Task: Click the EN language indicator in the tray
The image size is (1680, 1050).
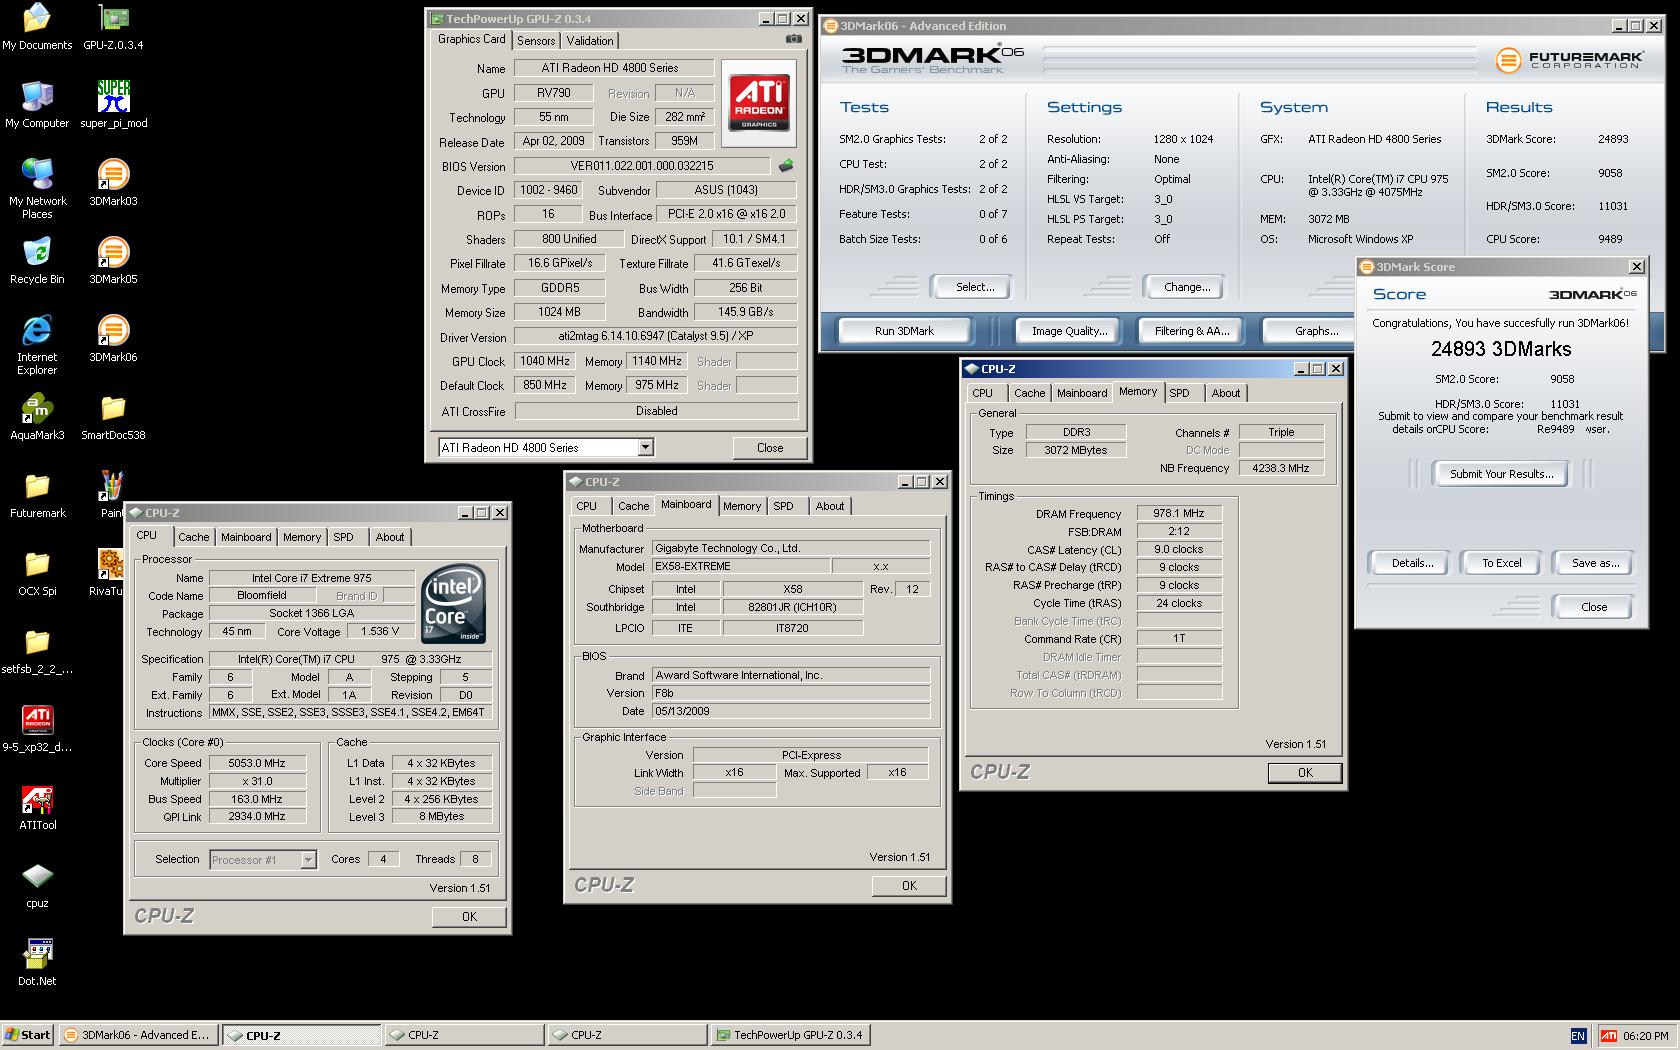Action: [x=1578, y=1035]
